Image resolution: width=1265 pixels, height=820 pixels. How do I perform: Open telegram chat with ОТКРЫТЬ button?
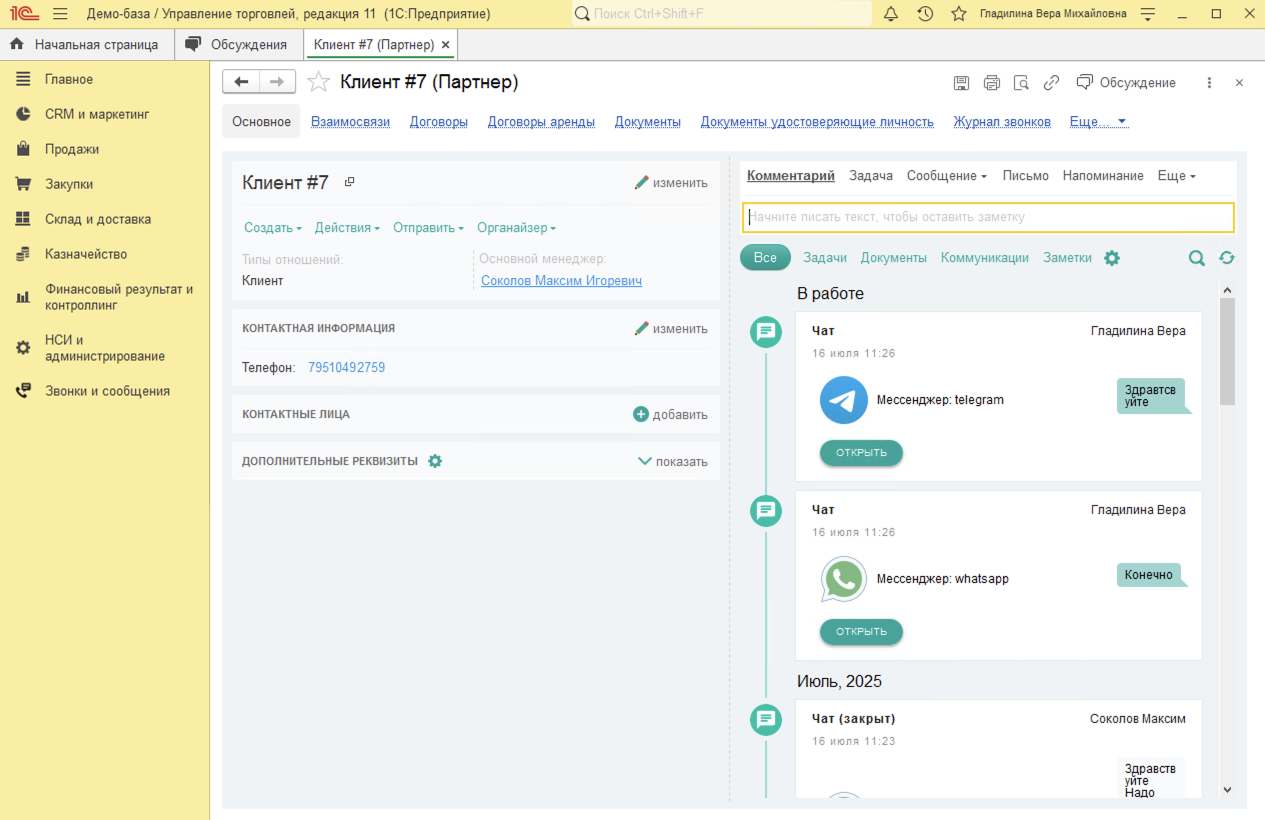pyautogui.click(x=861, y=453)
